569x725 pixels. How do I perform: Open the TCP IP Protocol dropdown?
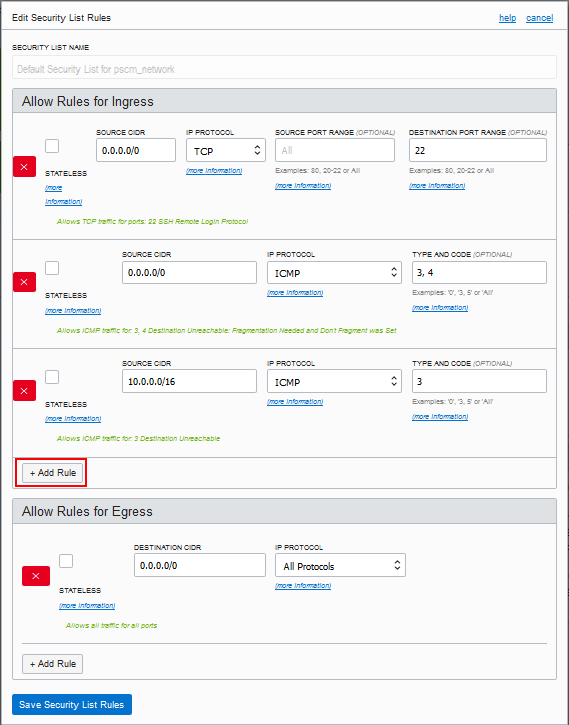coord(226,150)
